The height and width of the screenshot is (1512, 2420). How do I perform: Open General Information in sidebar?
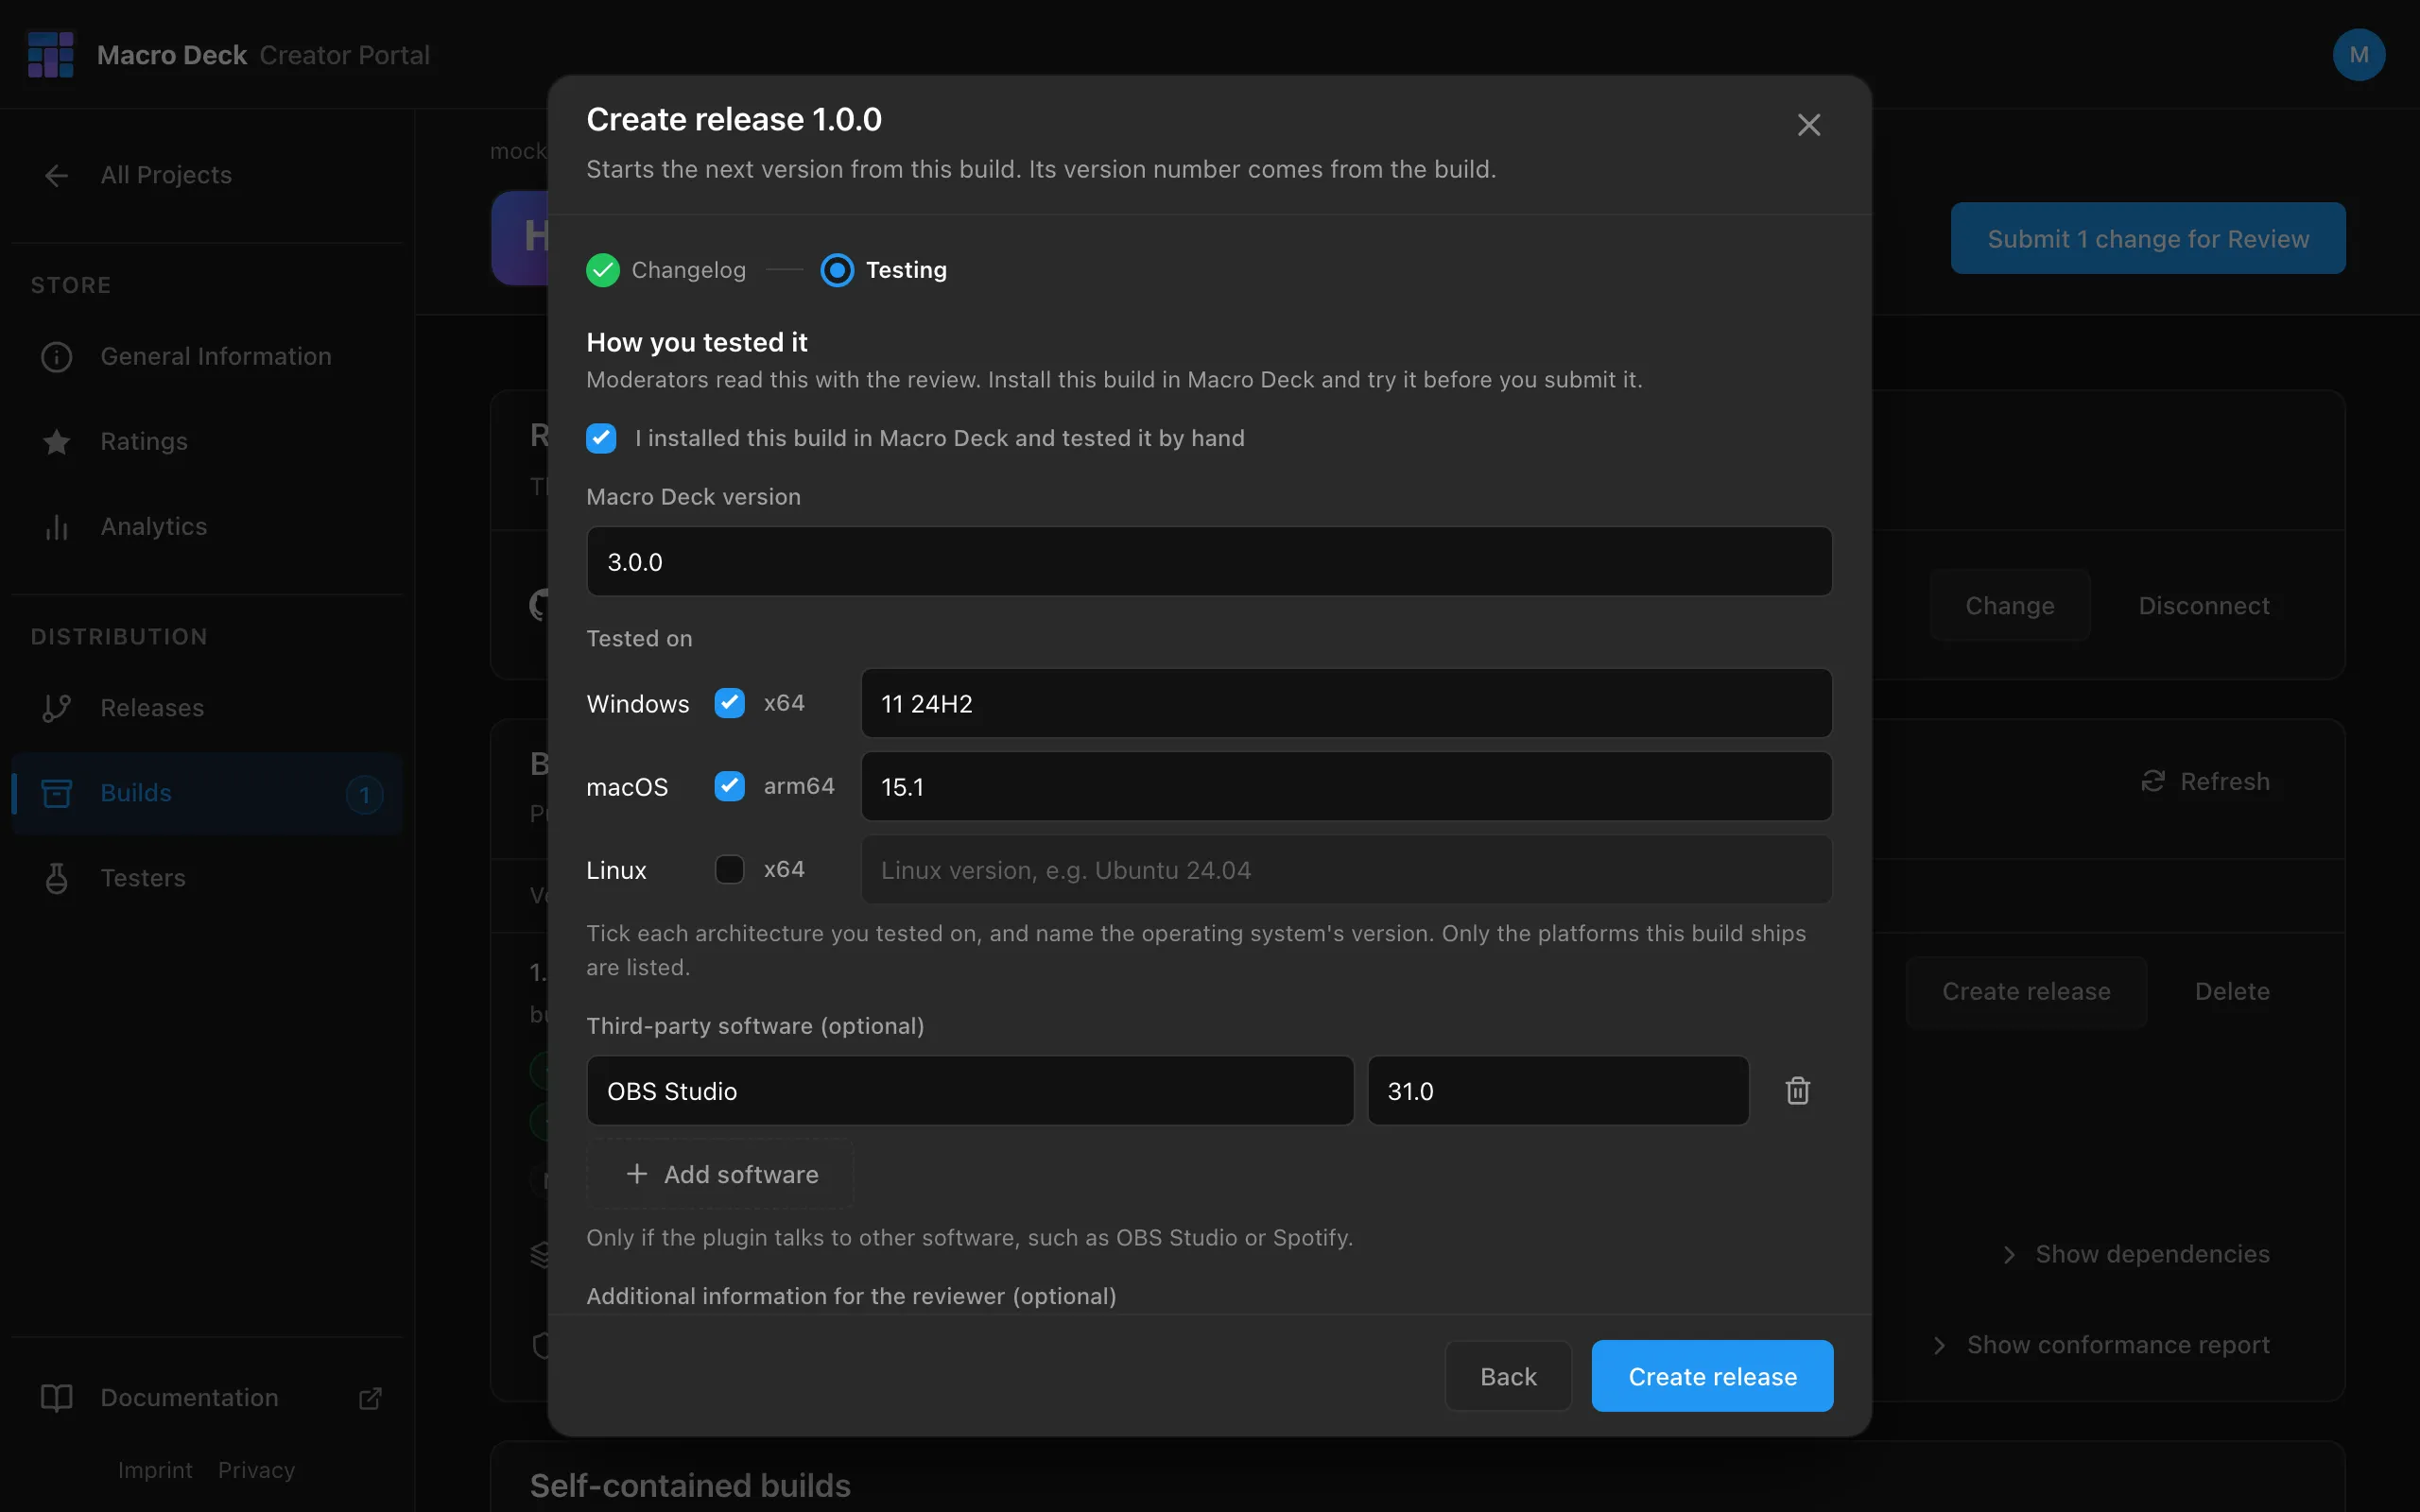point(207,357)
